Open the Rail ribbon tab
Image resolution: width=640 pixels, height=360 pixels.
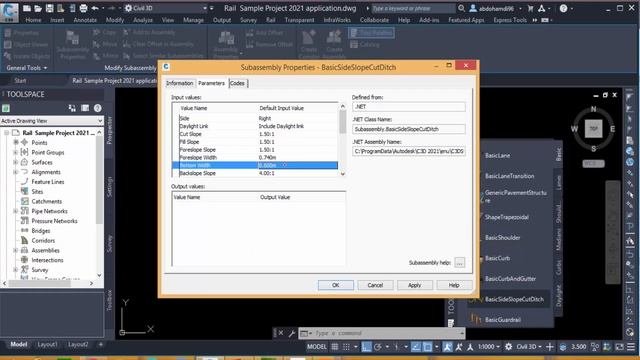271,20
